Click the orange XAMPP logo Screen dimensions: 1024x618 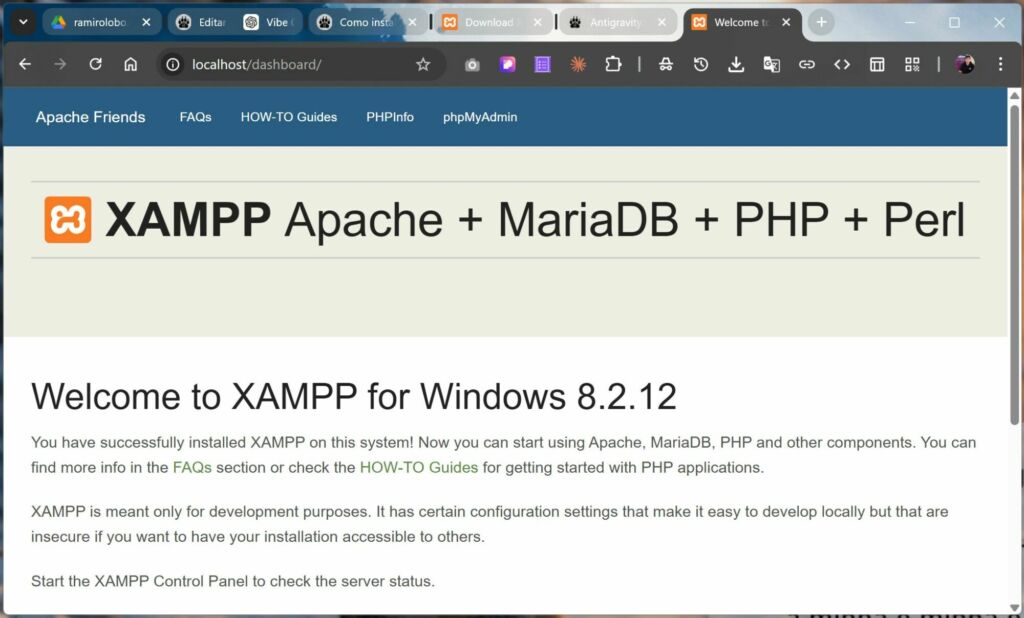[68, 220]
